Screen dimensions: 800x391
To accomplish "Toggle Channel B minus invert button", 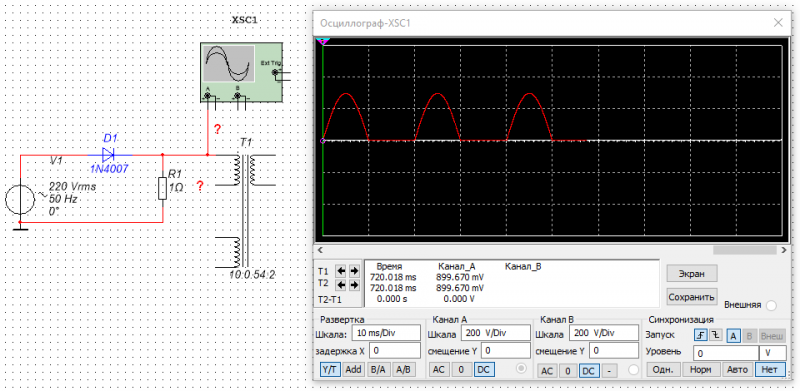I will tap(610, 370).
